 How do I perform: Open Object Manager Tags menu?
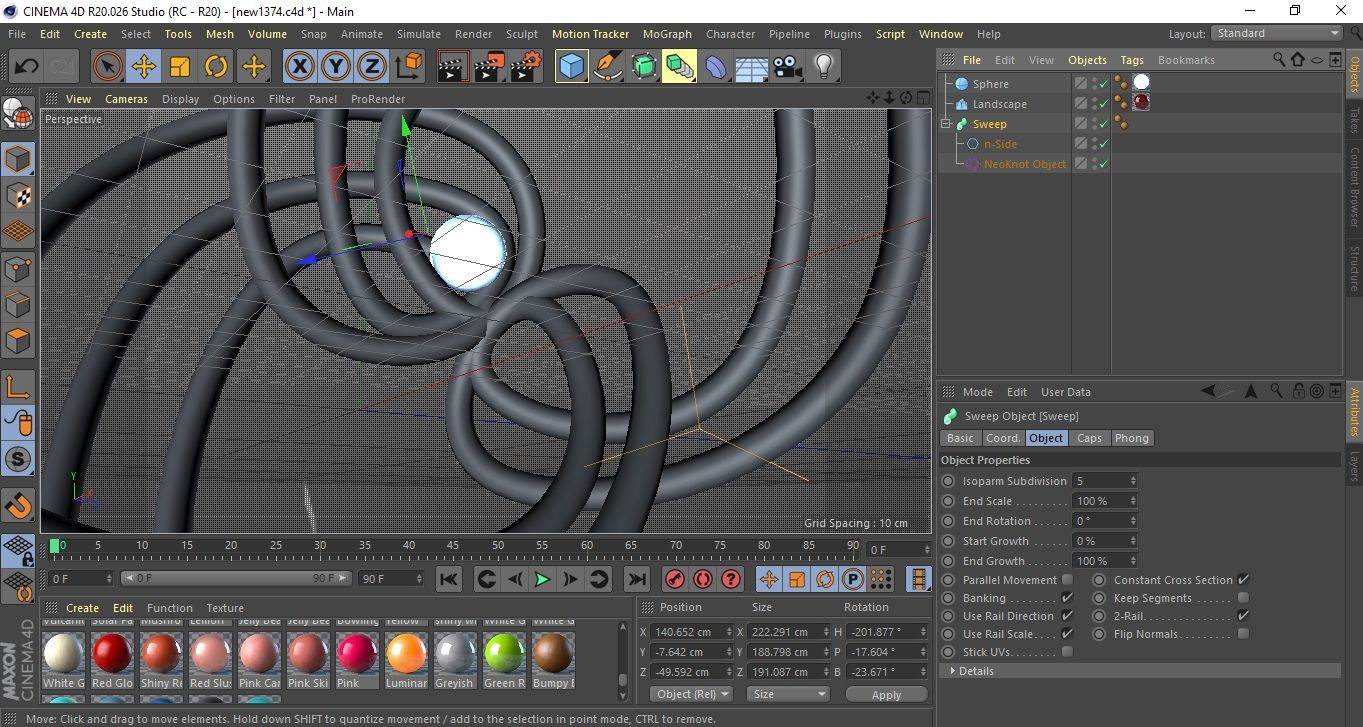1132,60
